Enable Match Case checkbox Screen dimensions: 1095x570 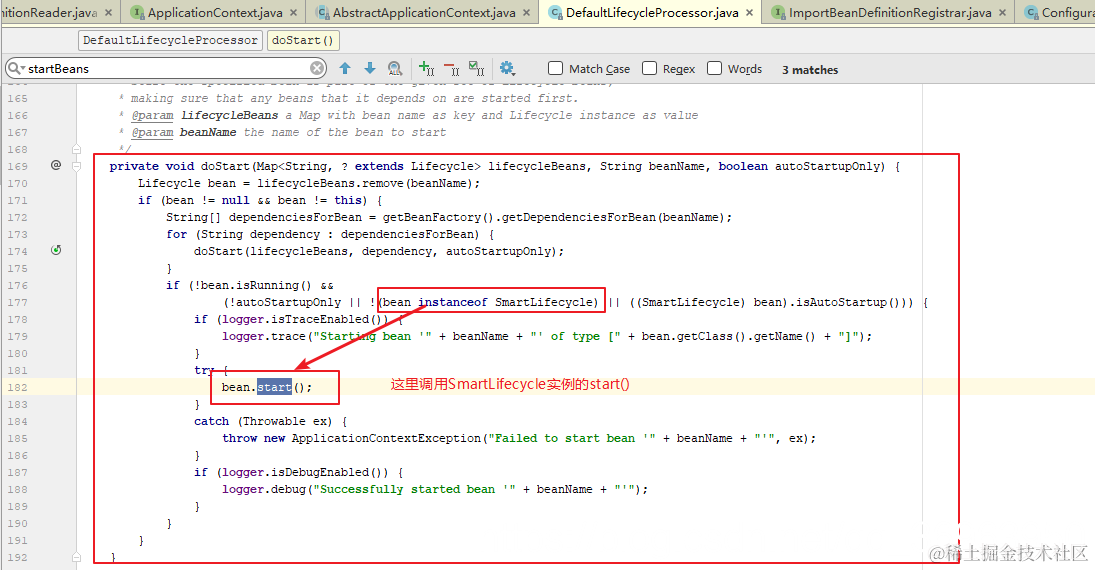click(x=555, y=68)
